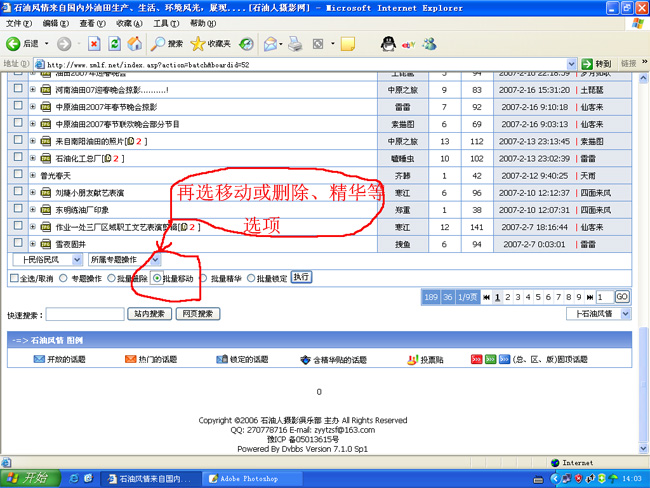
Task: Go to page 5 in pager
Action: tap(538, 297)
